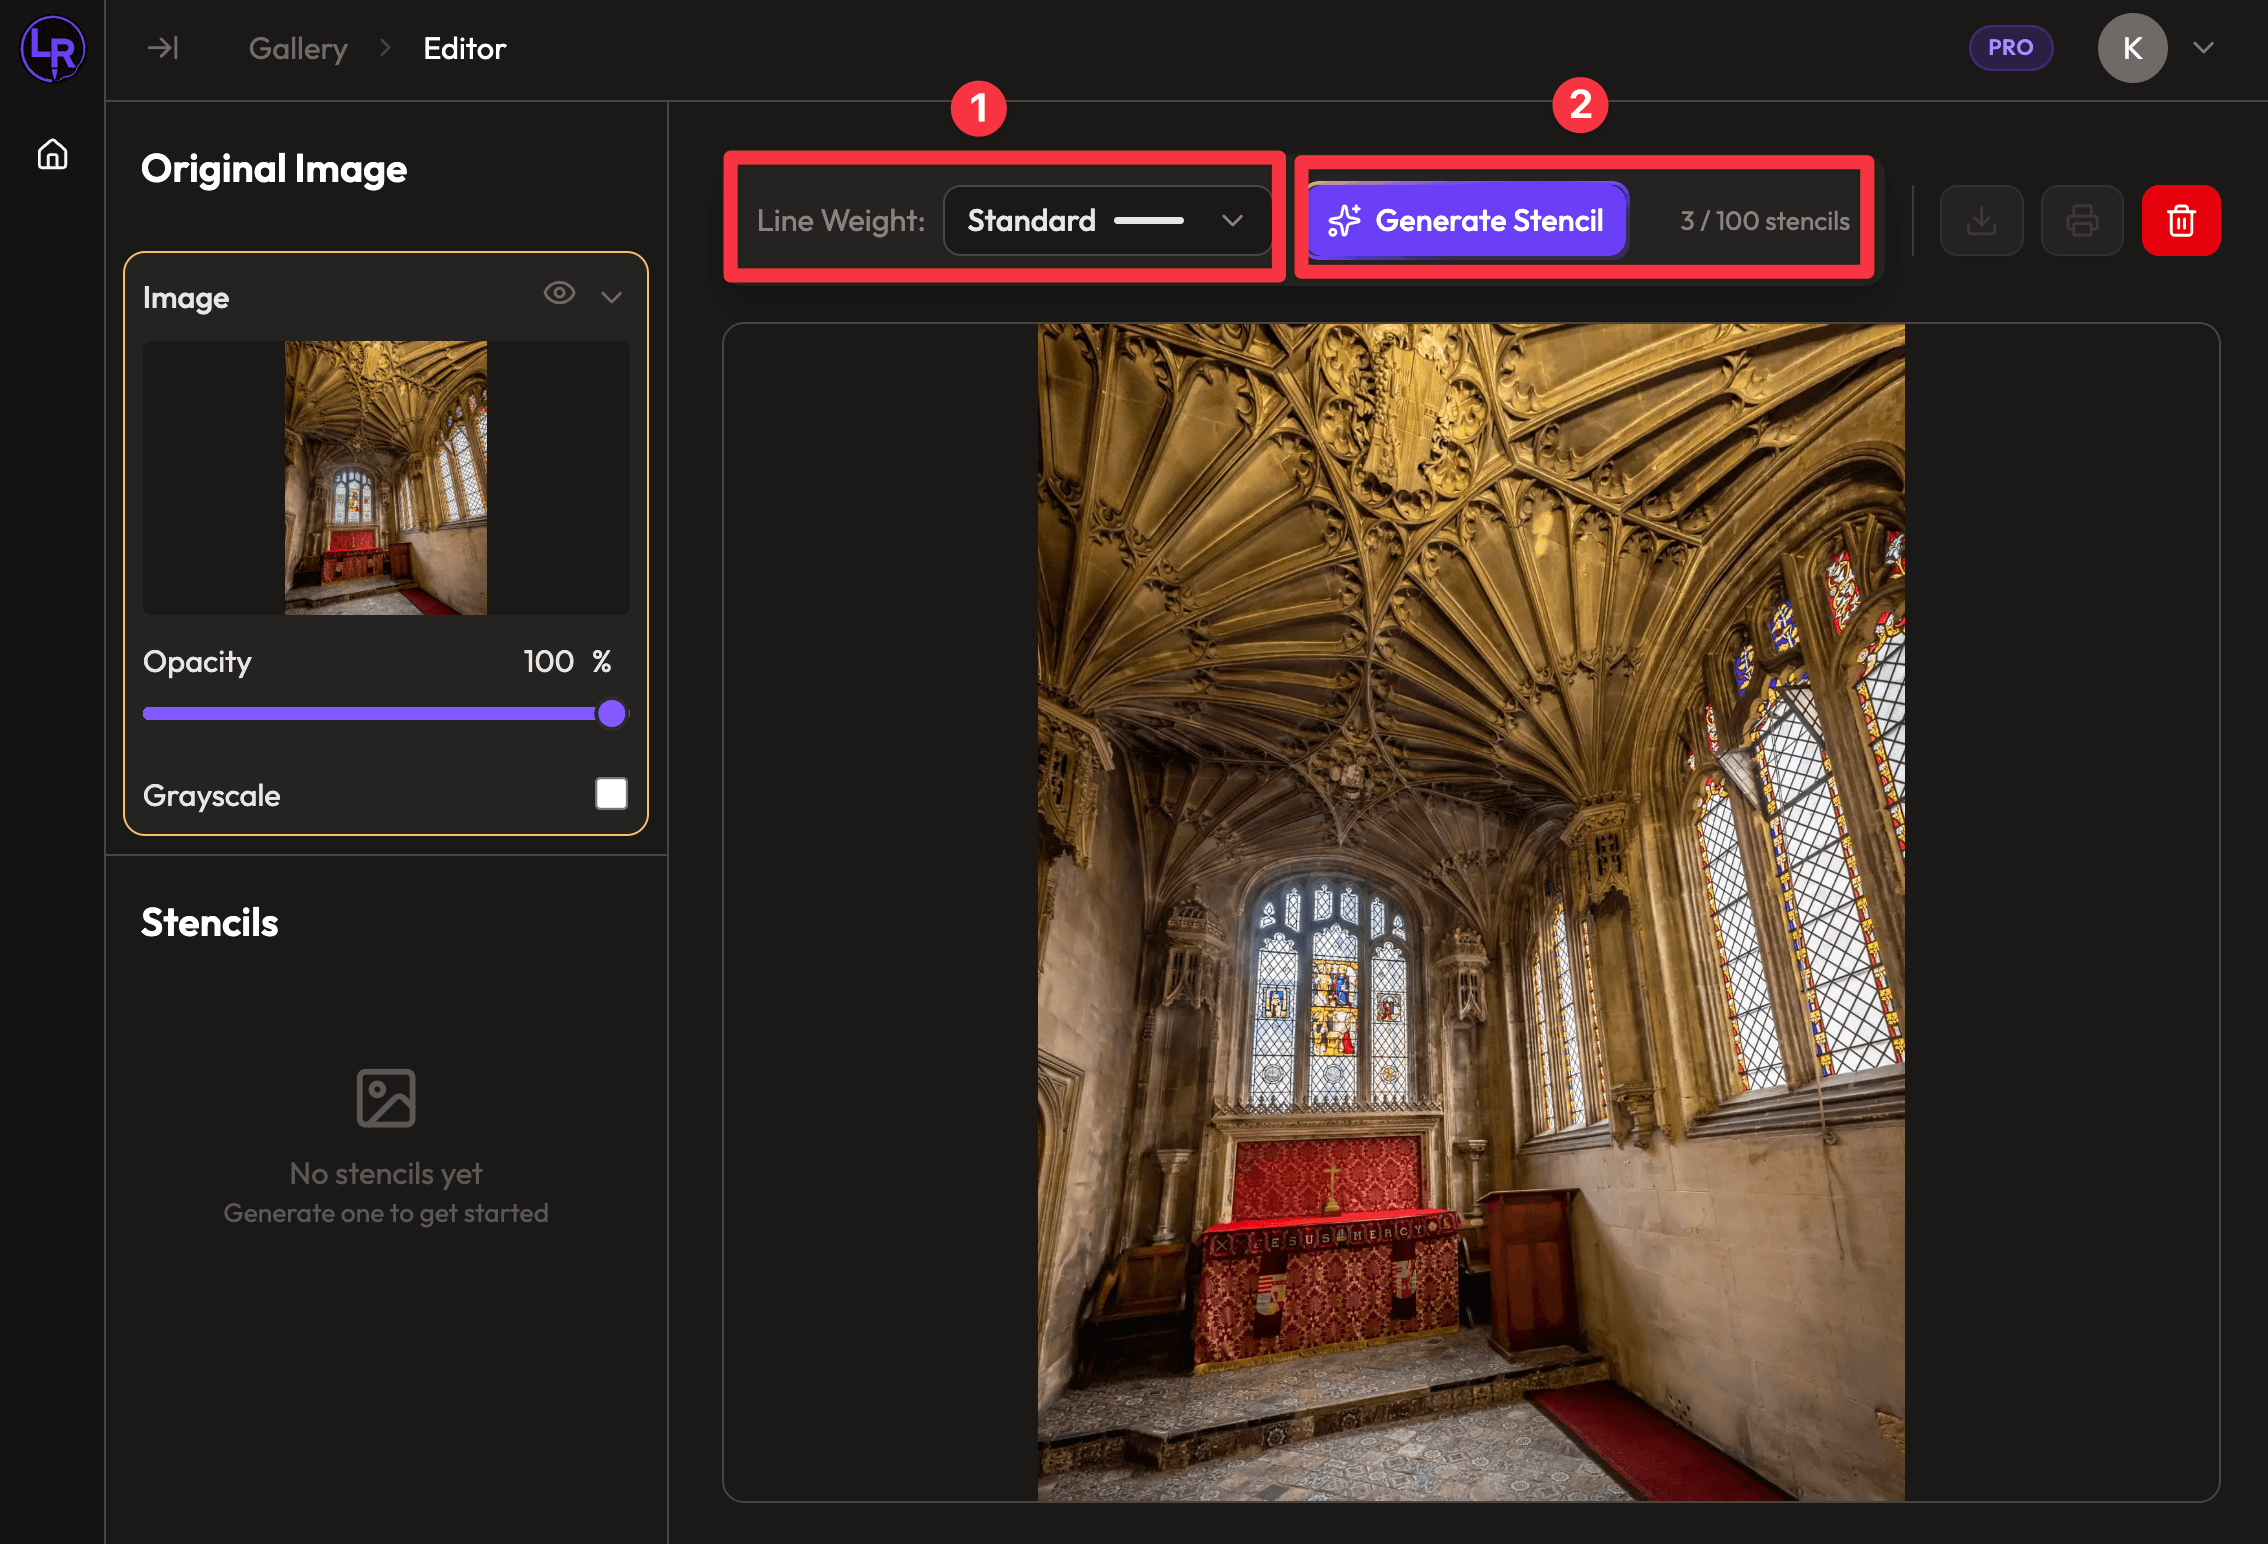
Task: Toggle Image layer visibility eye
Action: coord(559,293)
